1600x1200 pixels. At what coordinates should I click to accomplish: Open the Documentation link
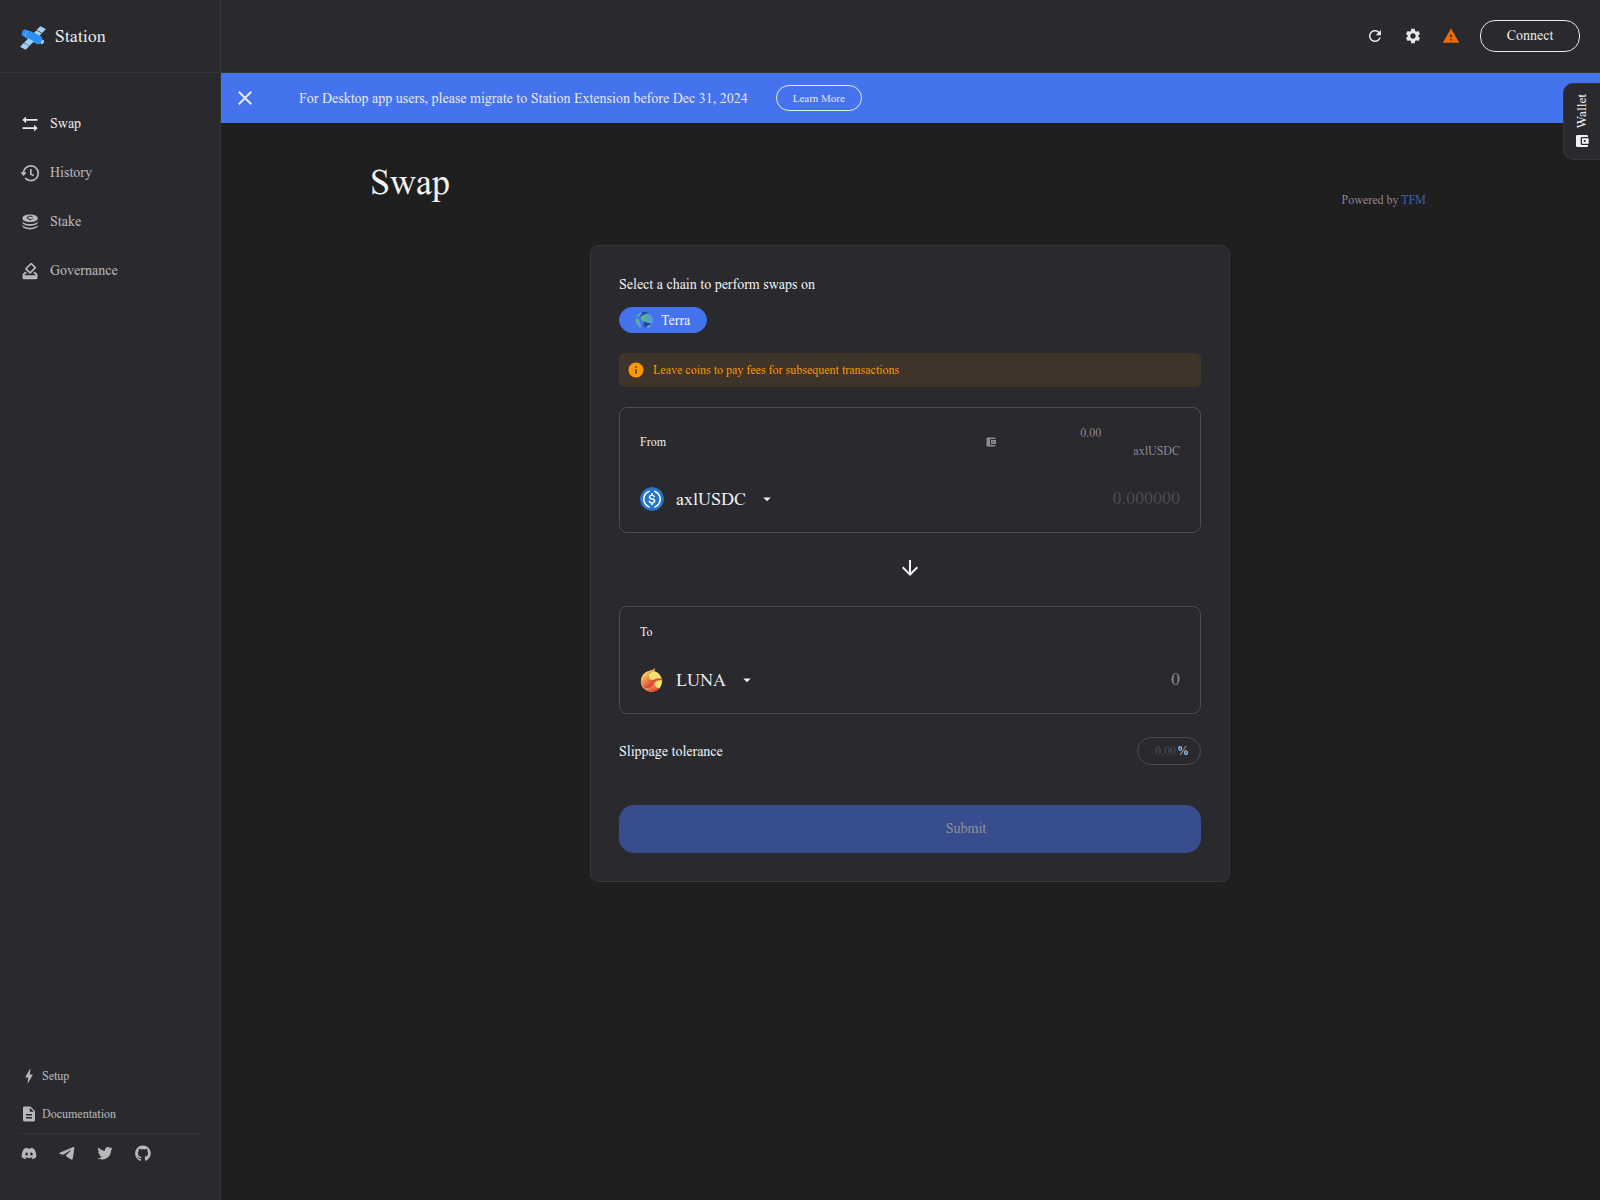tap(70, 1114)
